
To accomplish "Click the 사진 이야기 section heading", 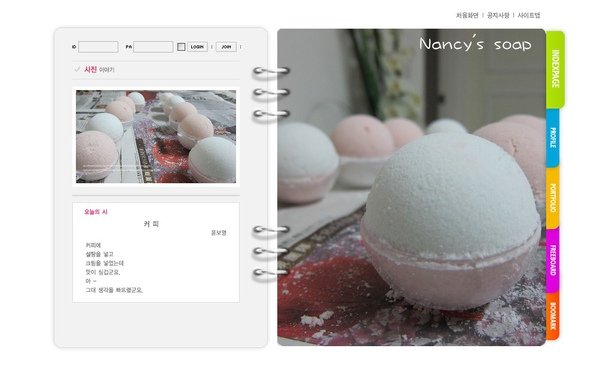I will 99,70.
